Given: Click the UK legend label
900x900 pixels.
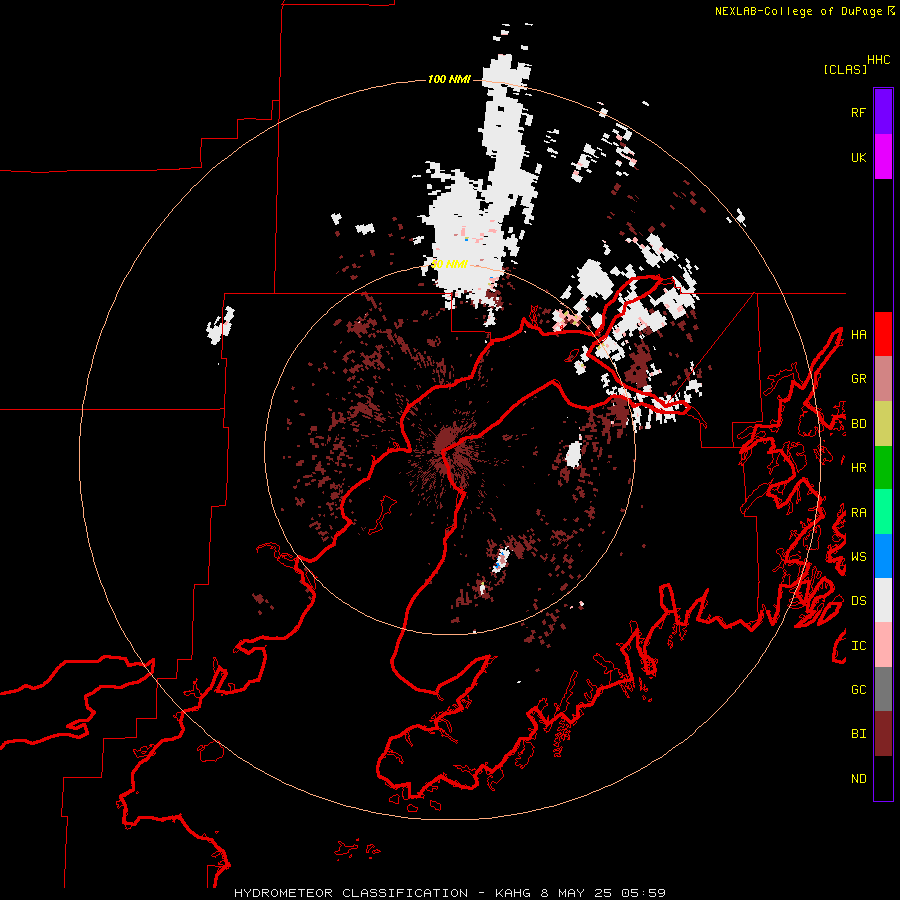Looking at the screenshot, I should coord(859,157).
